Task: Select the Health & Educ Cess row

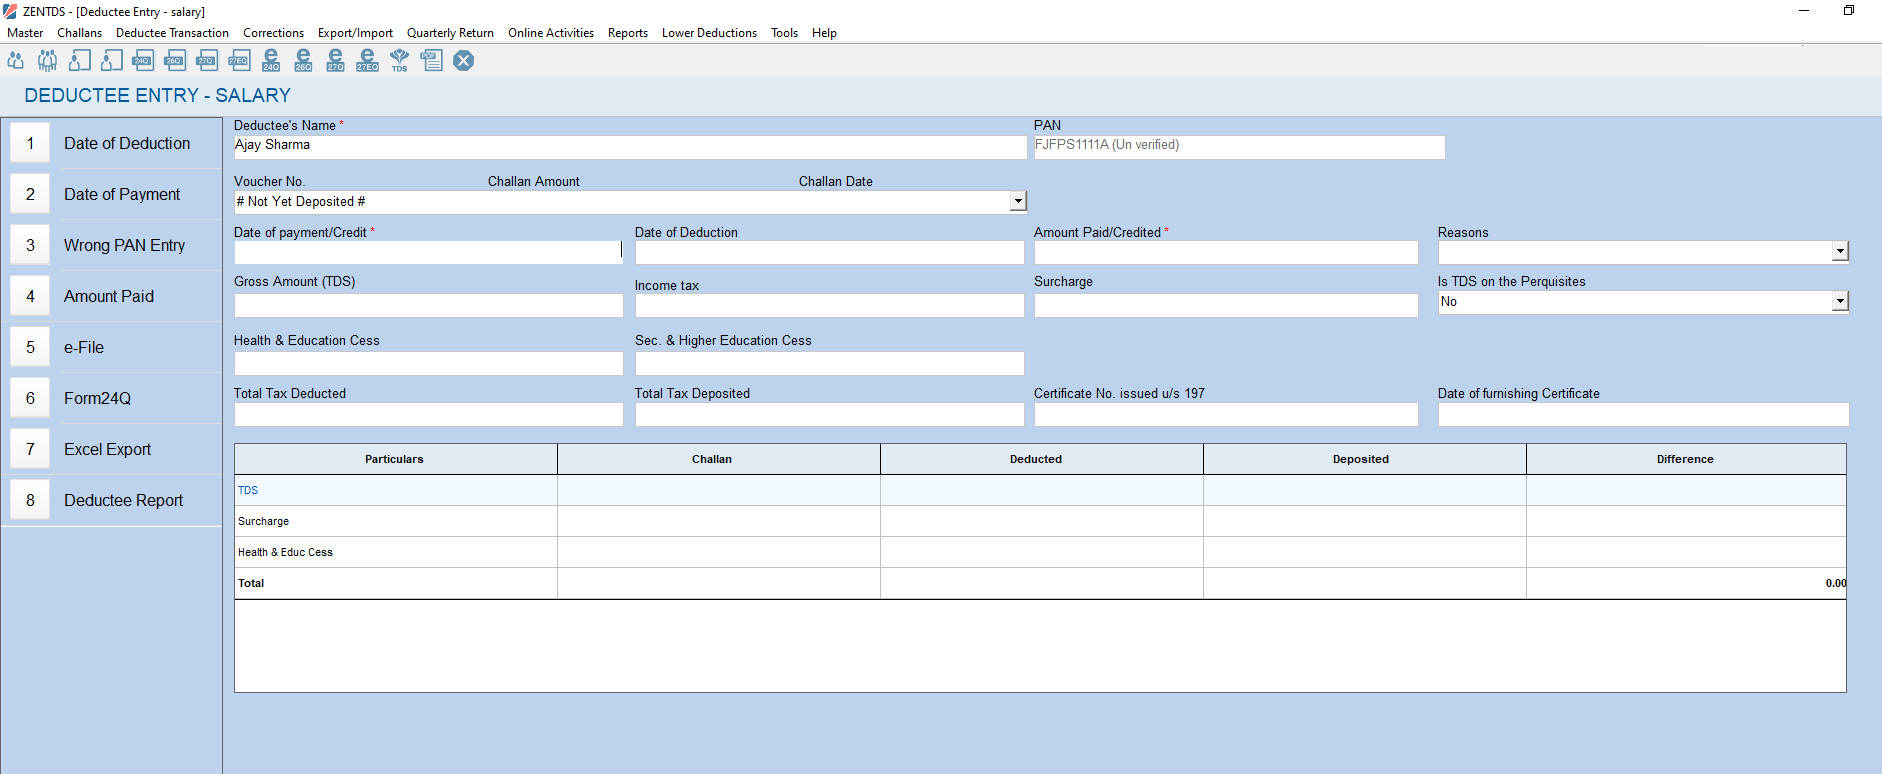Action: pos(1040,552)
